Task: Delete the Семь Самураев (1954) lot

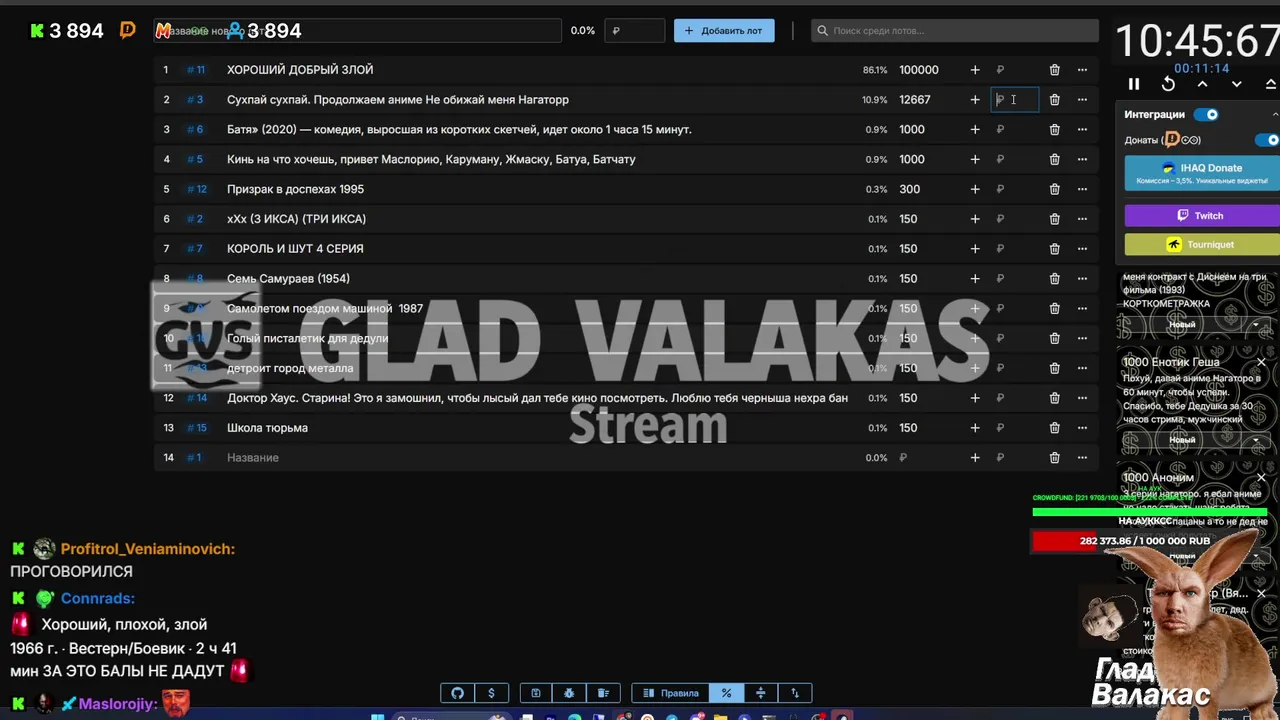Action: [x=1054, y=279]
